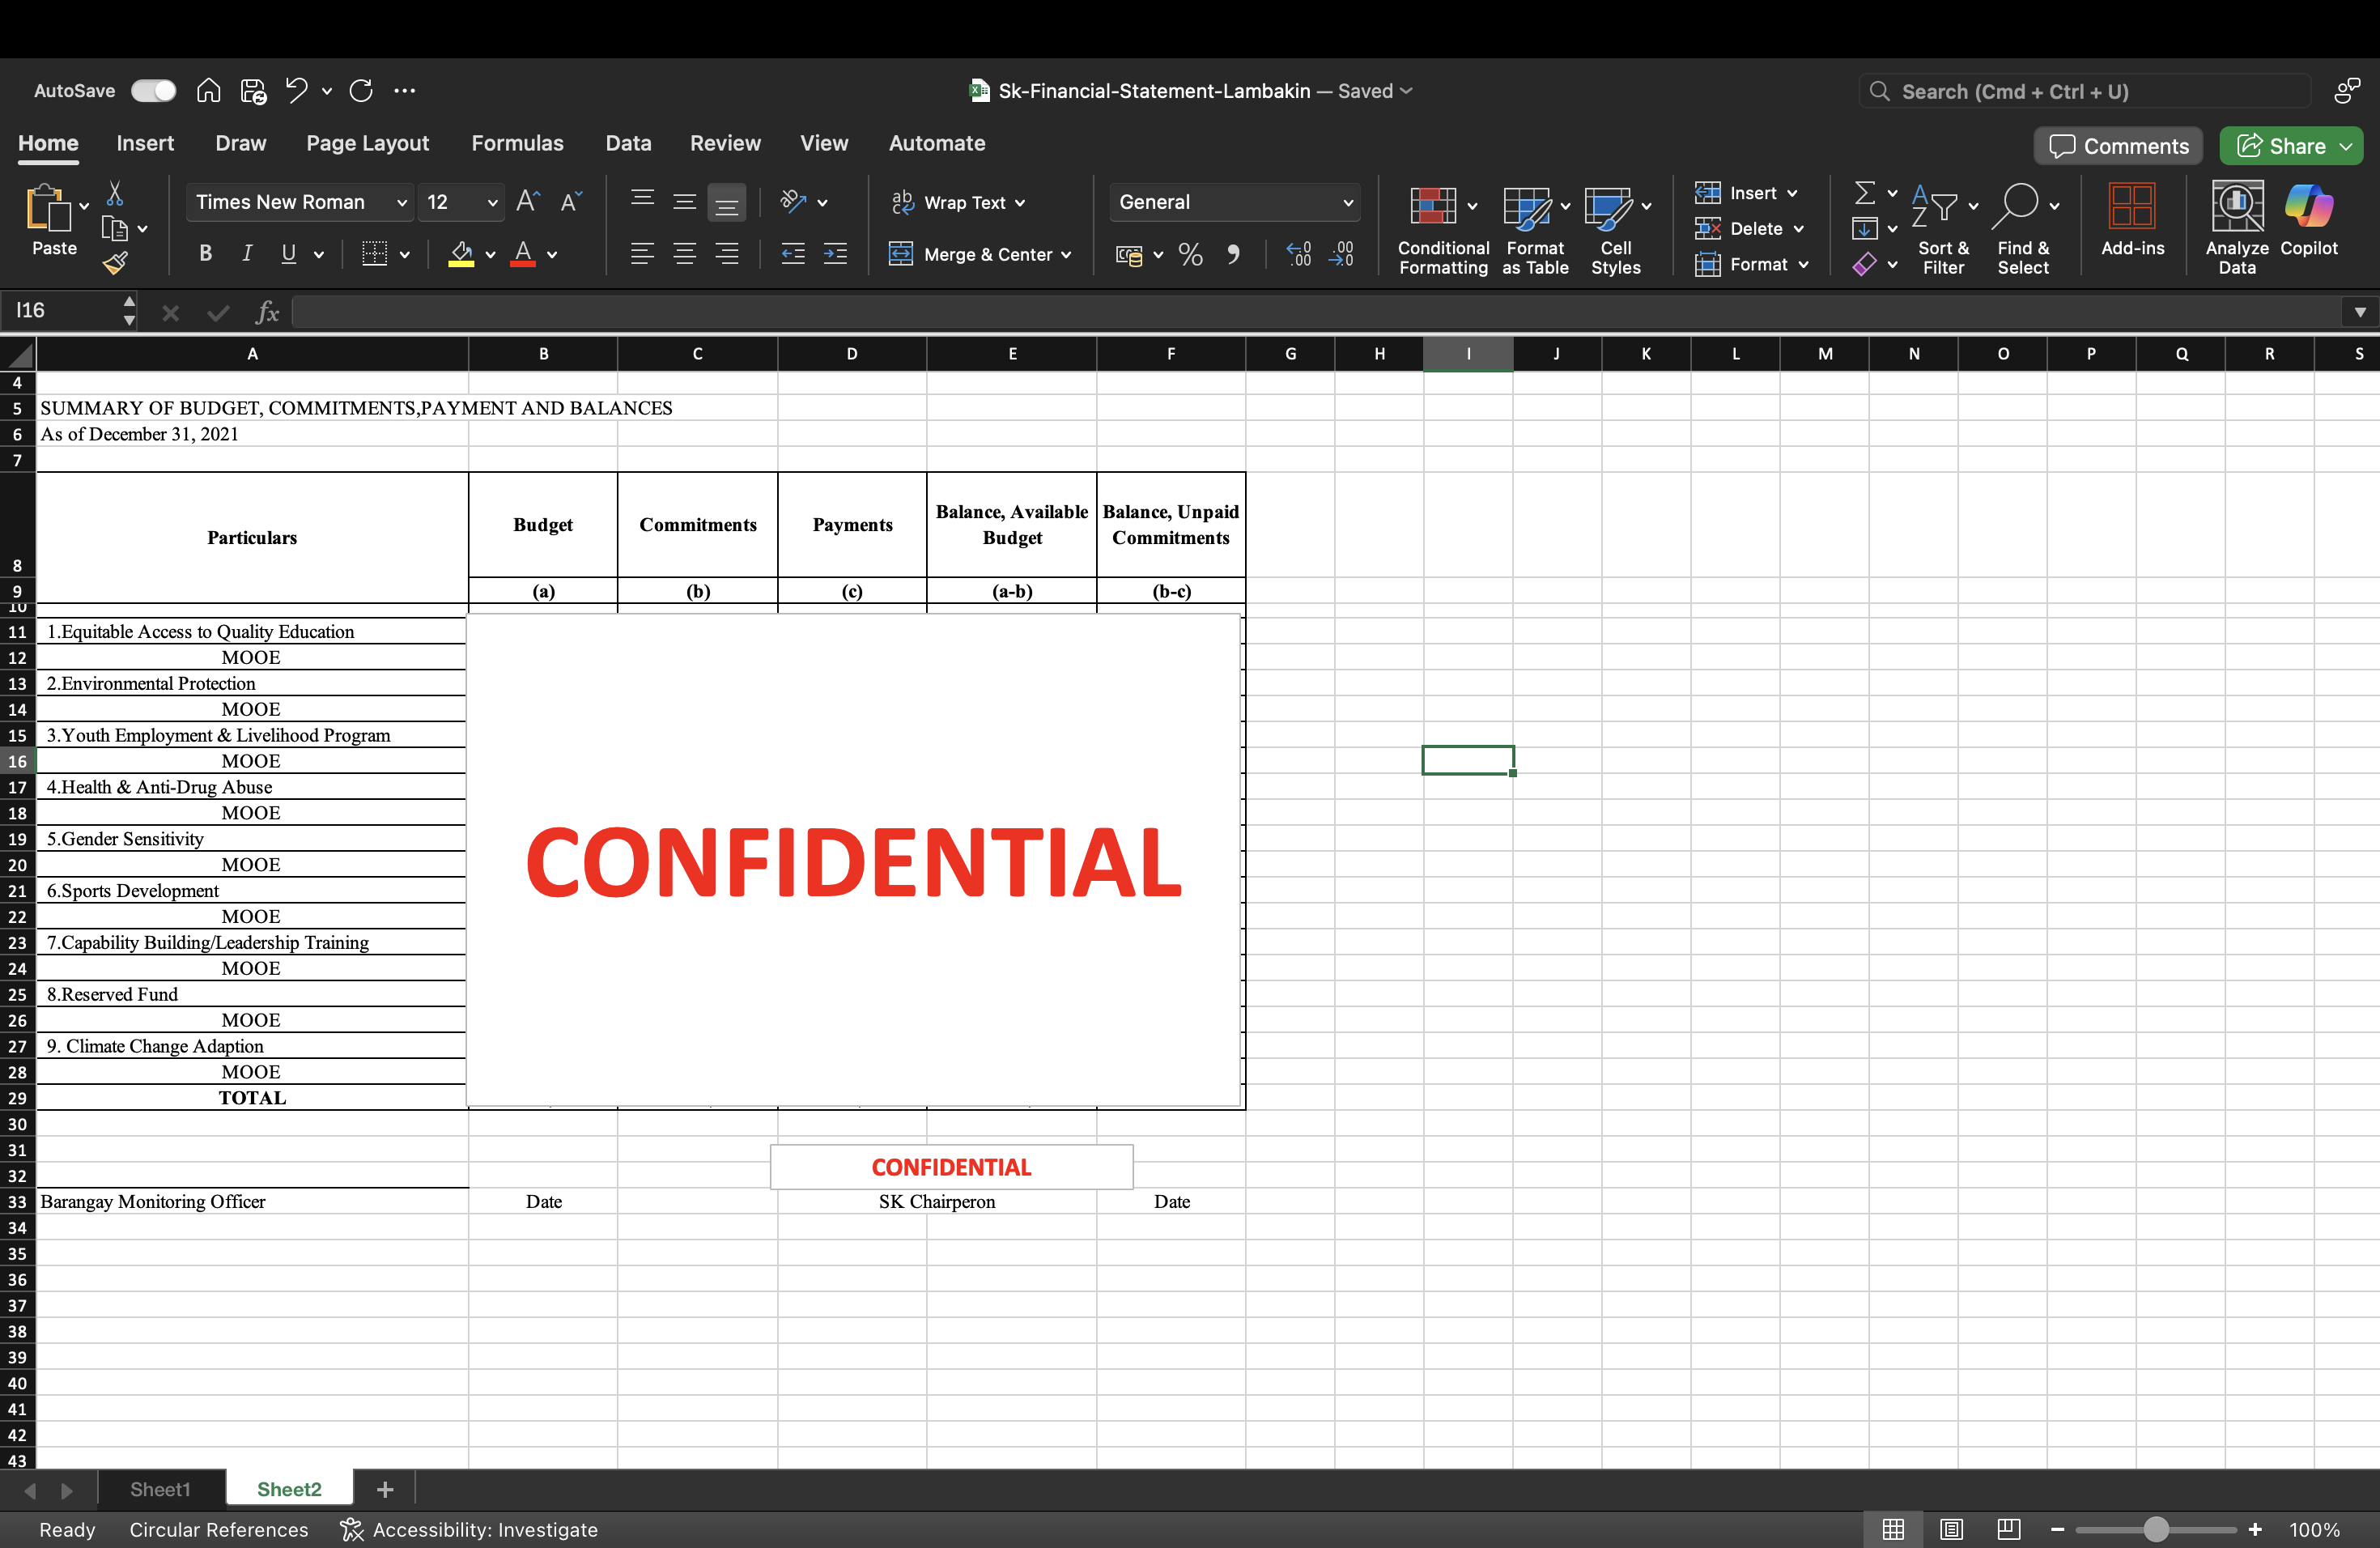2380x1548 pixels.
Task: Switch to Normal view in status bar
Action: 1893,1529
